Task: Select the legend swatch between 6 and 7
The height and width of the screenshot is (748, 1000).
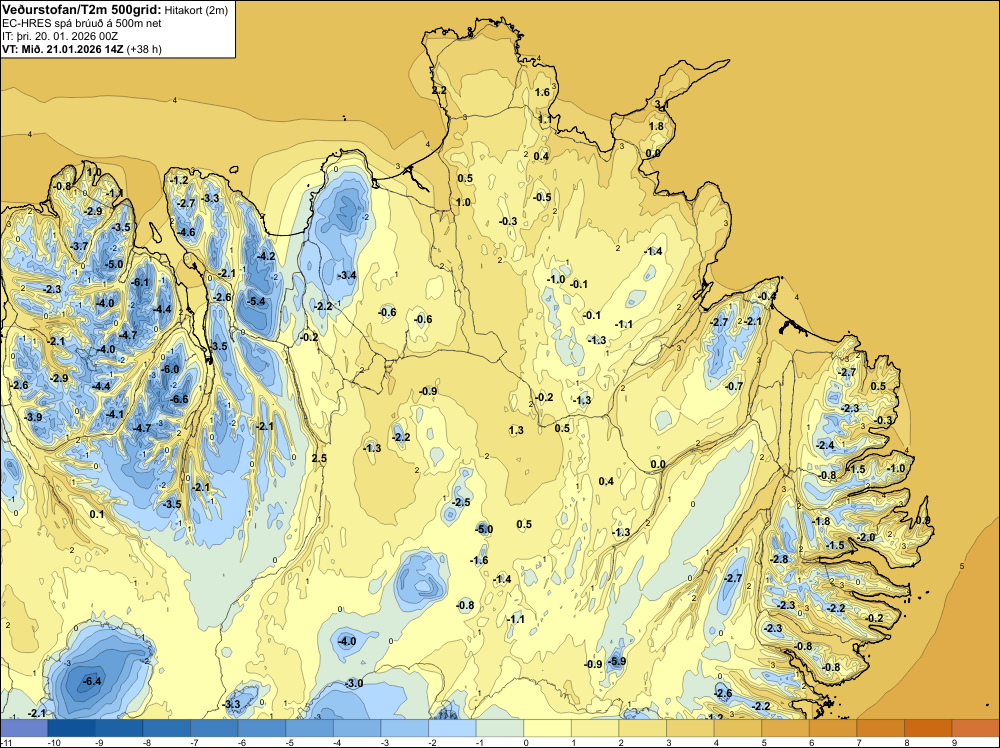Action: 833,728
